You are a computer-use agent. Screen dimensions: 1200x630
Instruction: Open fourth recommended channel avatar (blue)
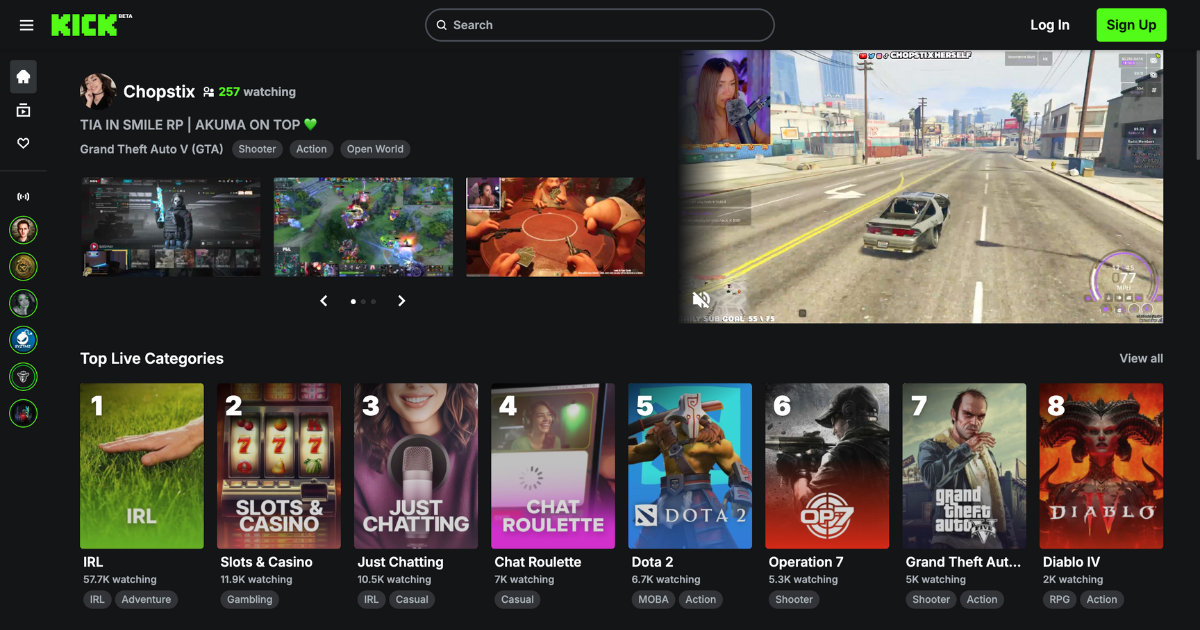(23, 340)
